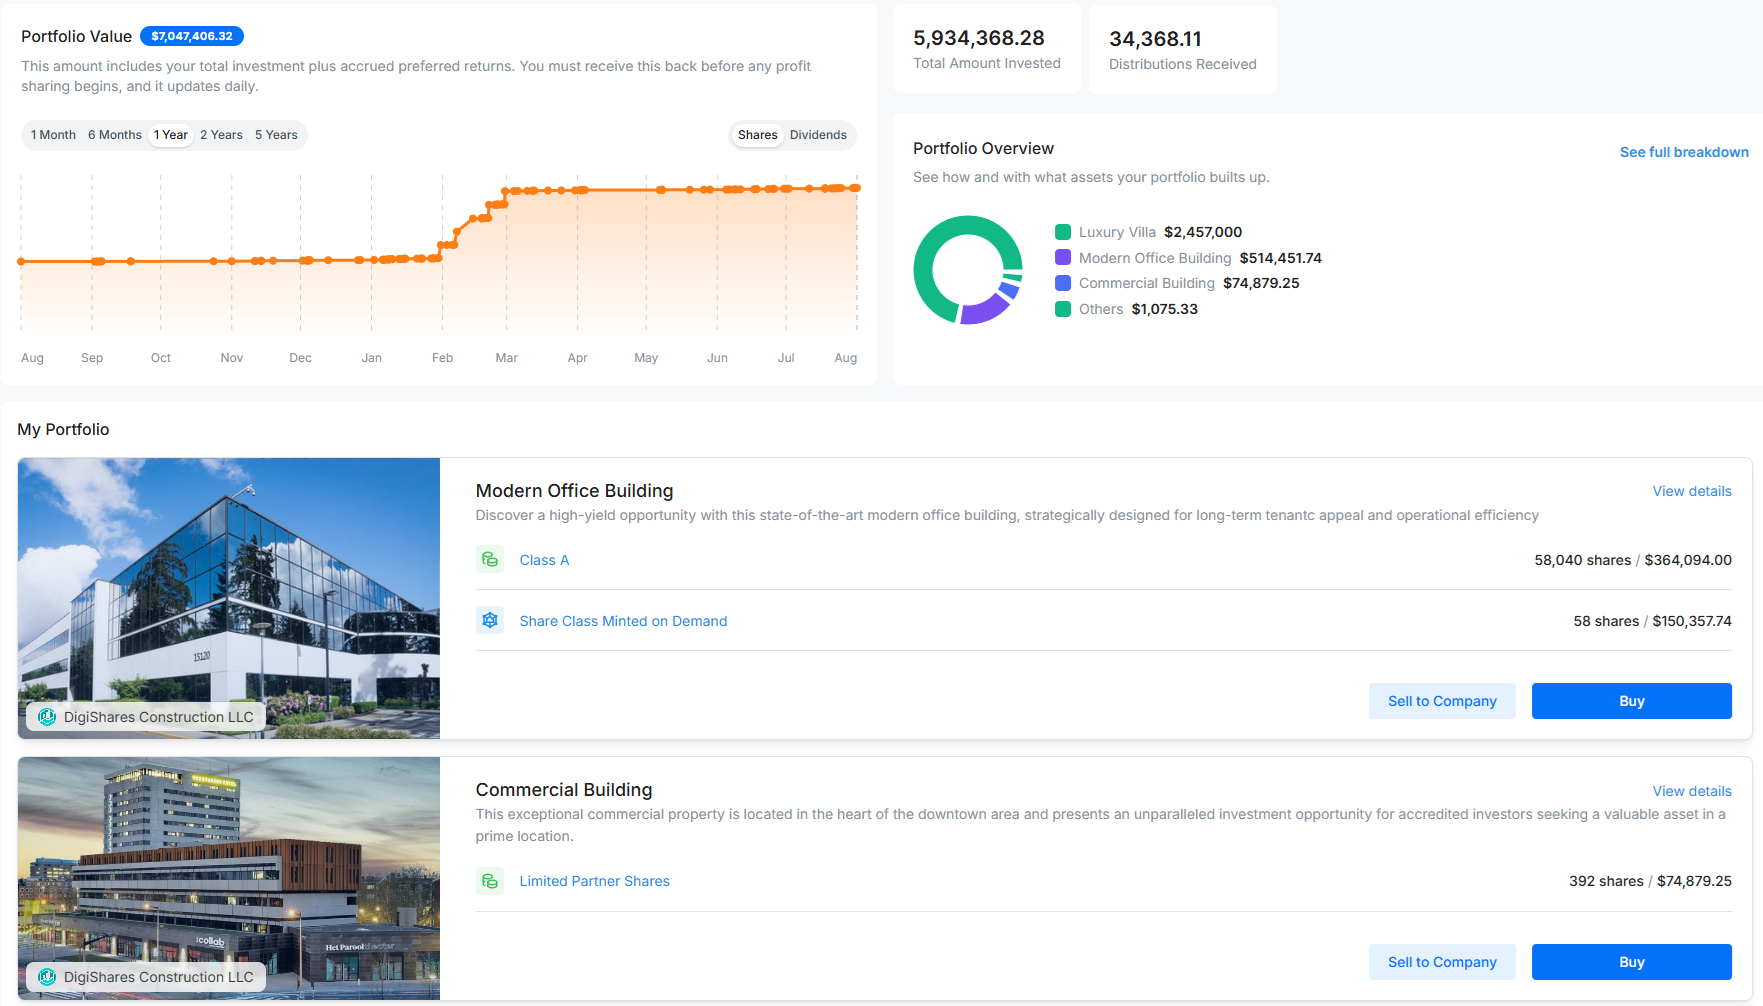Click the portfolio value badge $7,047,406.32
Viewport: 1763px width, 1006px height.
tap(192, 36)
